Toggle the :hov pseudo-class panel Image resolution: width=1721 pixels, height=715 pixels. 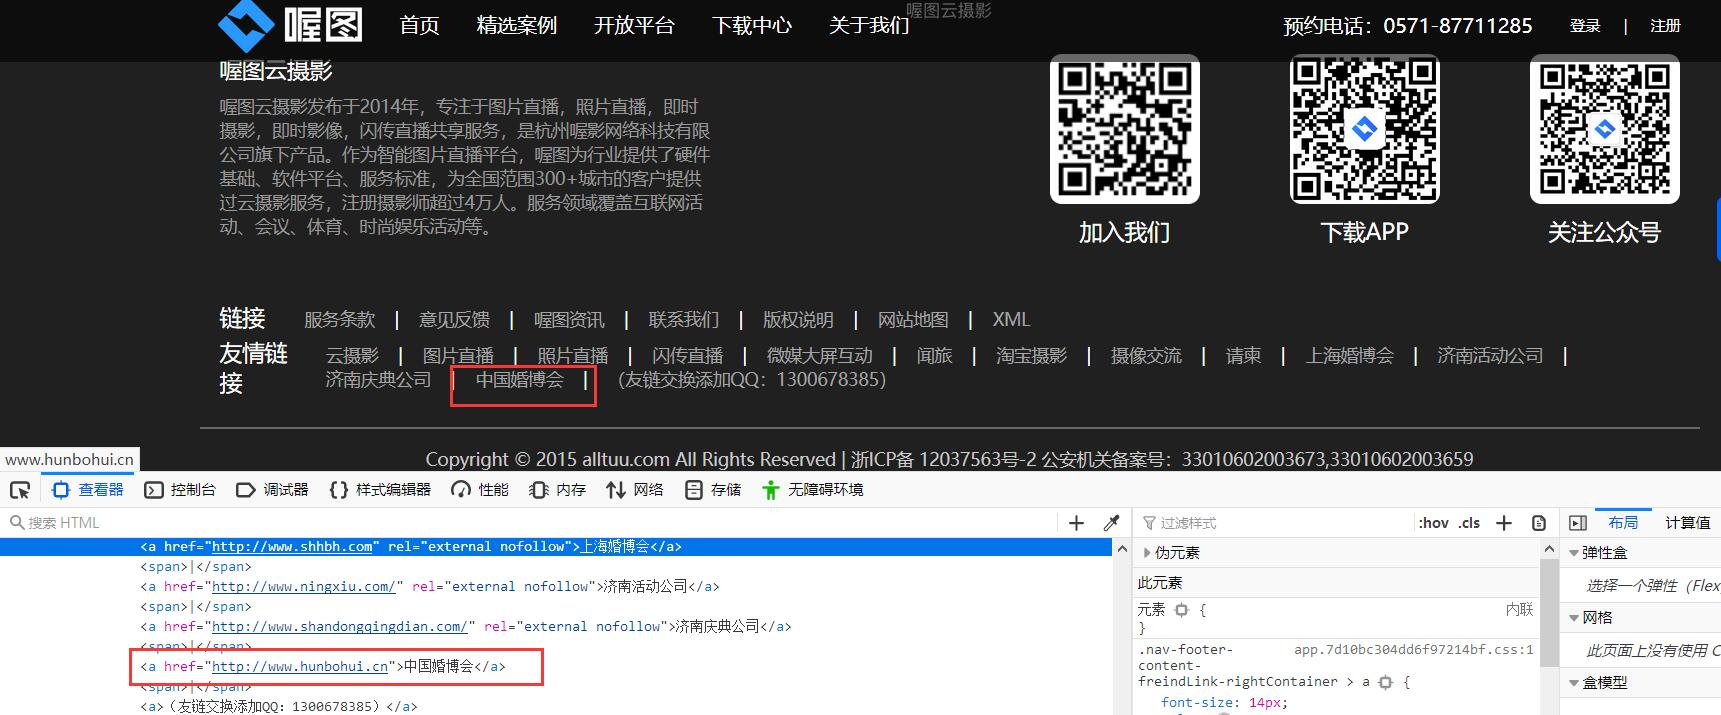coord(1433,523)
